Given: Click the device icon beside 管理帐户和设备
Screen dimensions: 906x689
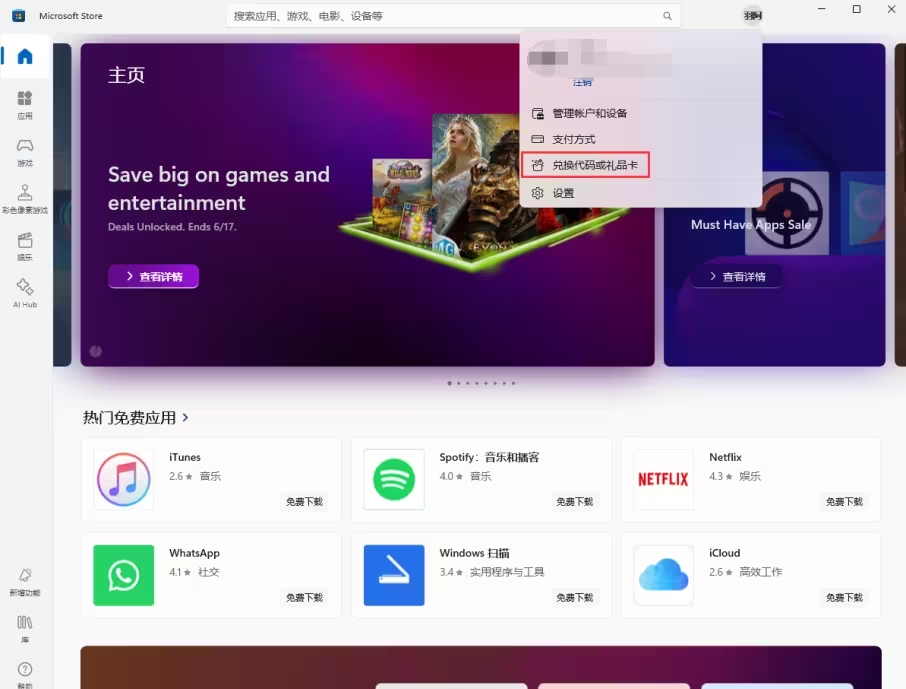Looking at the screenshot, I should pyautogui.click(x=537, y=113).
